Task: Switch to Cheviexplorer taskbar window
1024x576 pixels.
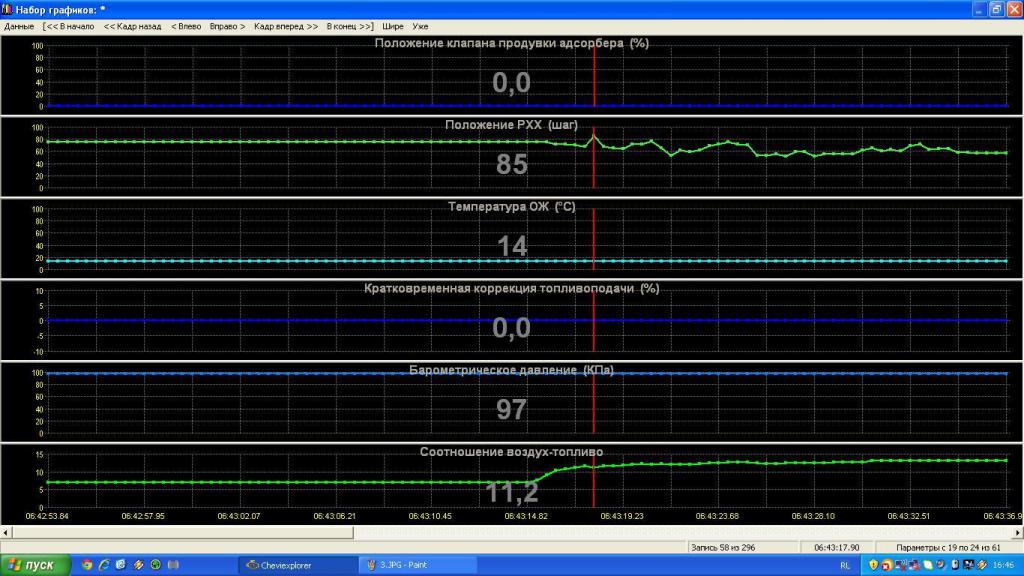Action: pyautogui.click(x=297, y=565)
